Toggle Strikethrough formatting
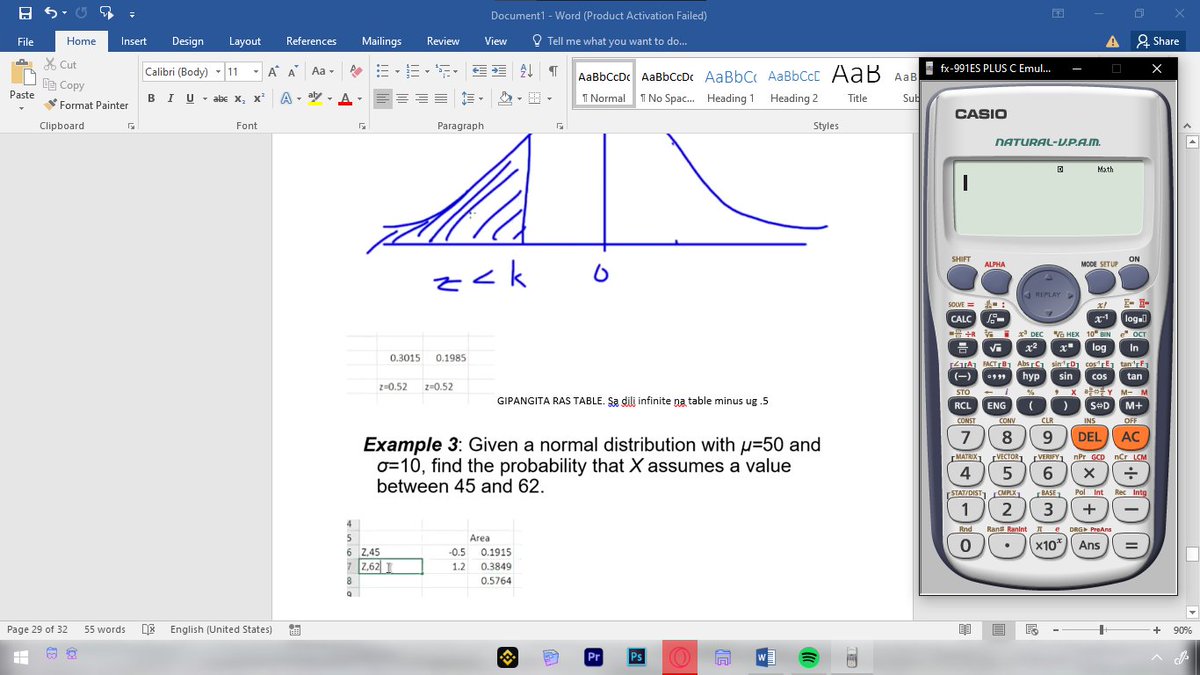 (222, 98)
